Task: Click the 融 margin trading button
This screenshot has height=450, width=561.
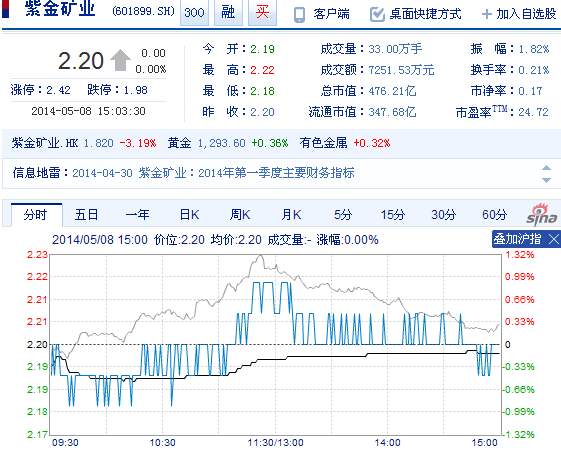Action: click(x=228, y=13)
